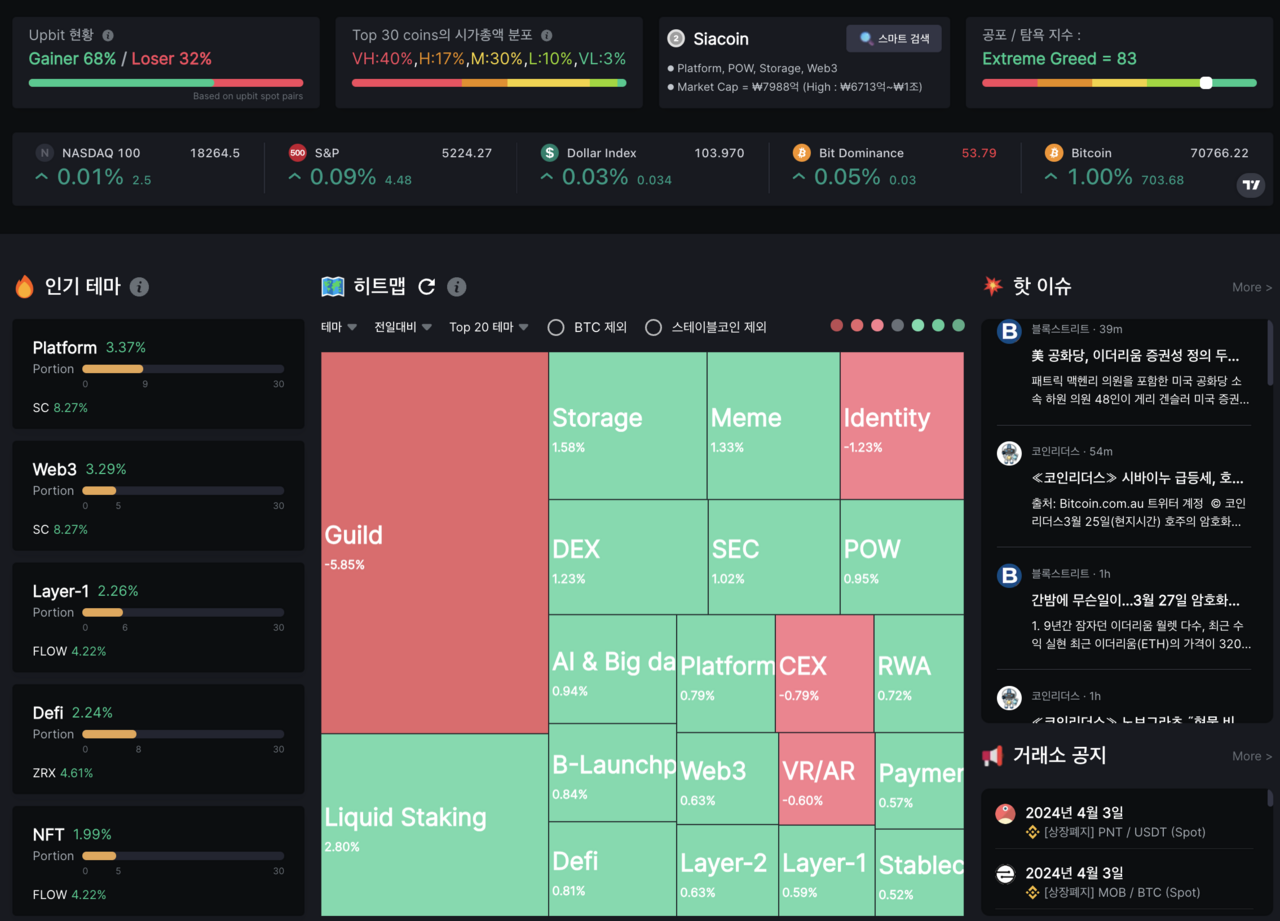Toggle the 스테이블코인 제외 radio option
Image resolution: width=1280 pixels, height=921 pixels.
[x=653, y=327]
